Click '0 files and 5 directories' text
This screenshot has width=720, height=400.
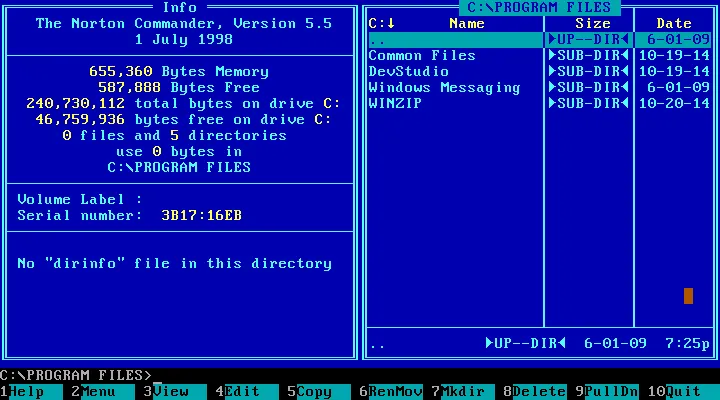(174, 135)
